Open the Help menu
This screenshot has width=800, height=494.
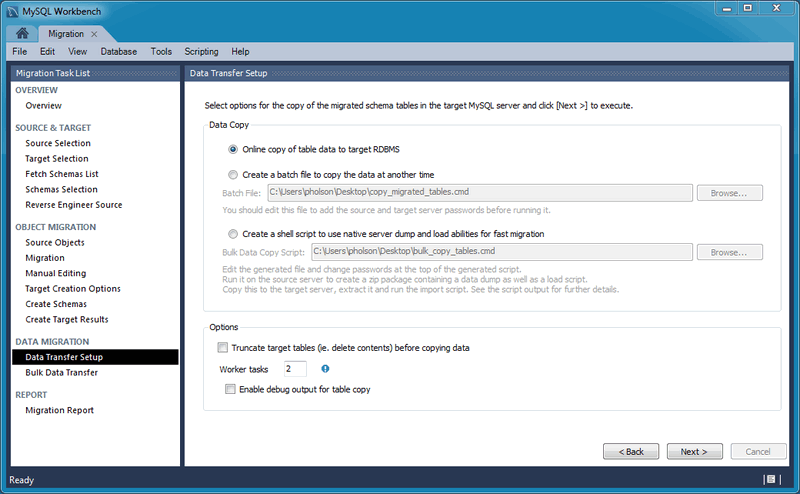click(x=240, y=52)
